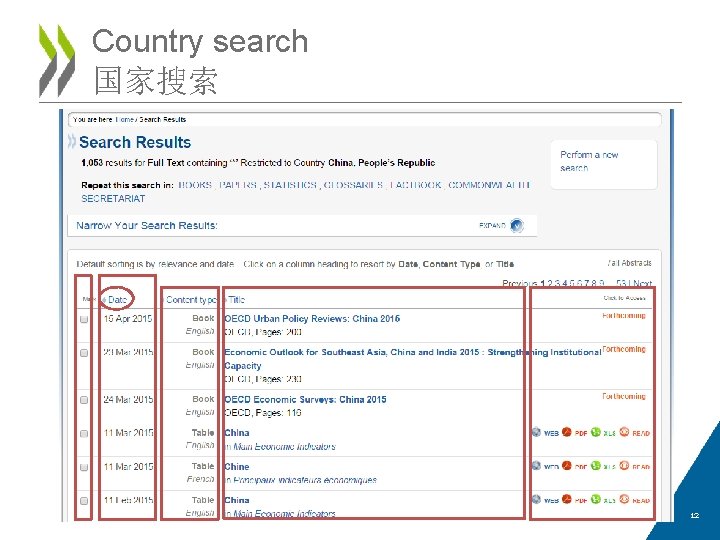Go to Home in breadcrumb

click(x=124, y=119)
